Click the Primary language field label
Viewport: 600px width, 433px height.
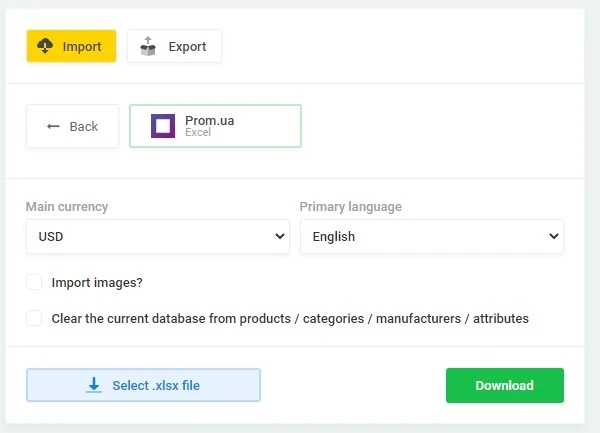[350, 207]
